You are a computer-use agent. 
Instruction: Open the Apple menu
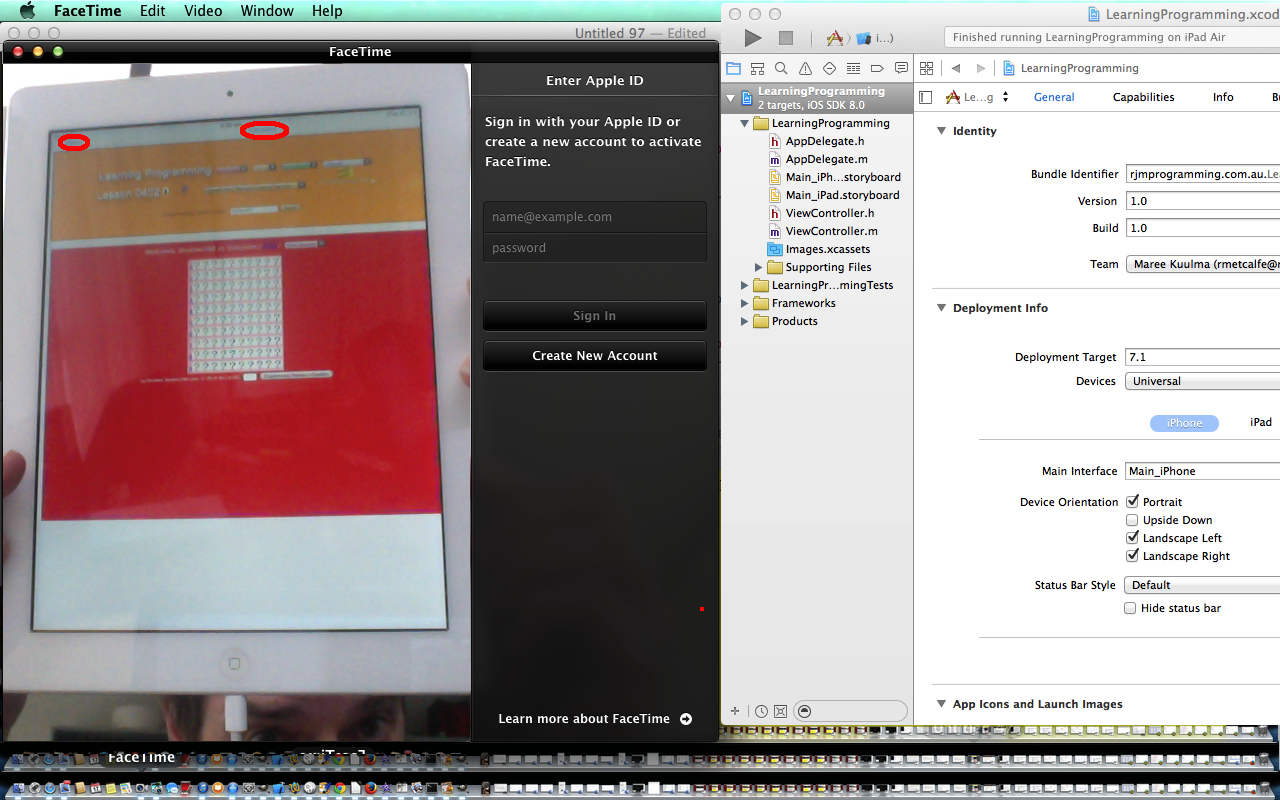click(27, 11)
